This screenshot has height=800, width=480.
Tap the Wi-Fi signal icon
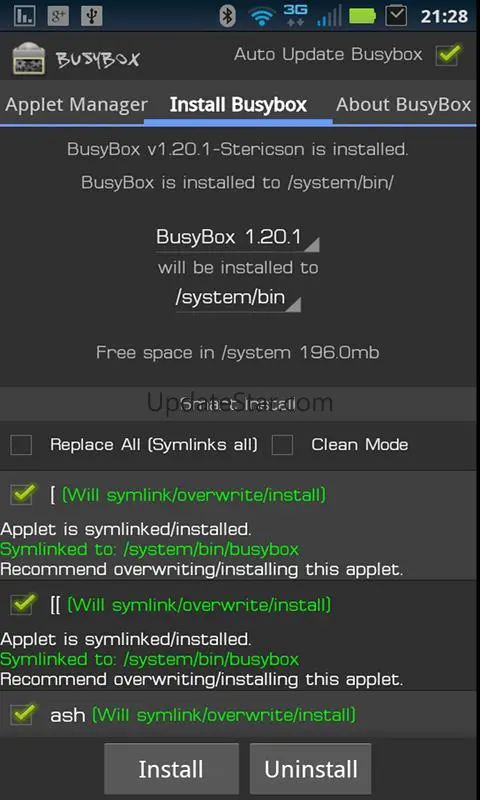(x=263, y=17)
